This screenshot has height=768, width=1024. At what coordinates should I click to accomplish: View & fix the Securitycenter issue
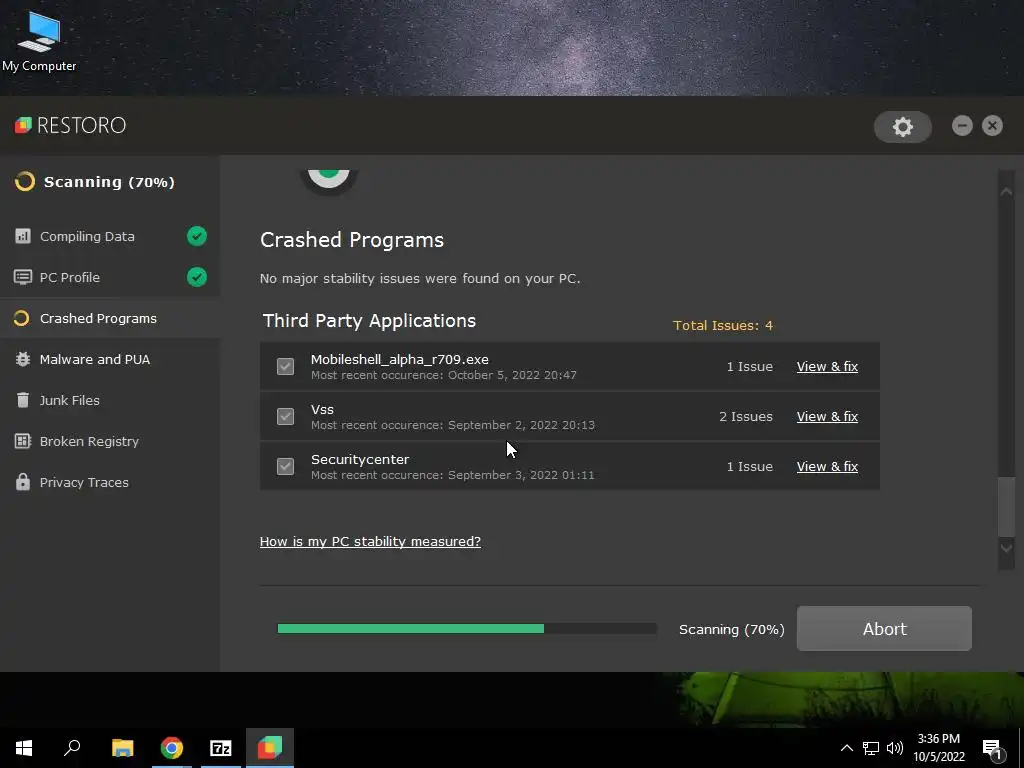tap(827, 466)
